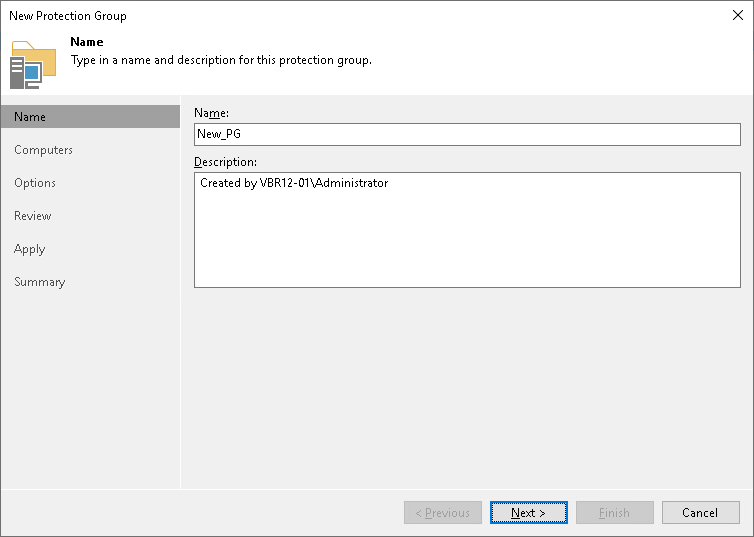This screenshot has width=754, height=537.
Task: Click the 'New Protection Group' window title
Action: [68, 16]
